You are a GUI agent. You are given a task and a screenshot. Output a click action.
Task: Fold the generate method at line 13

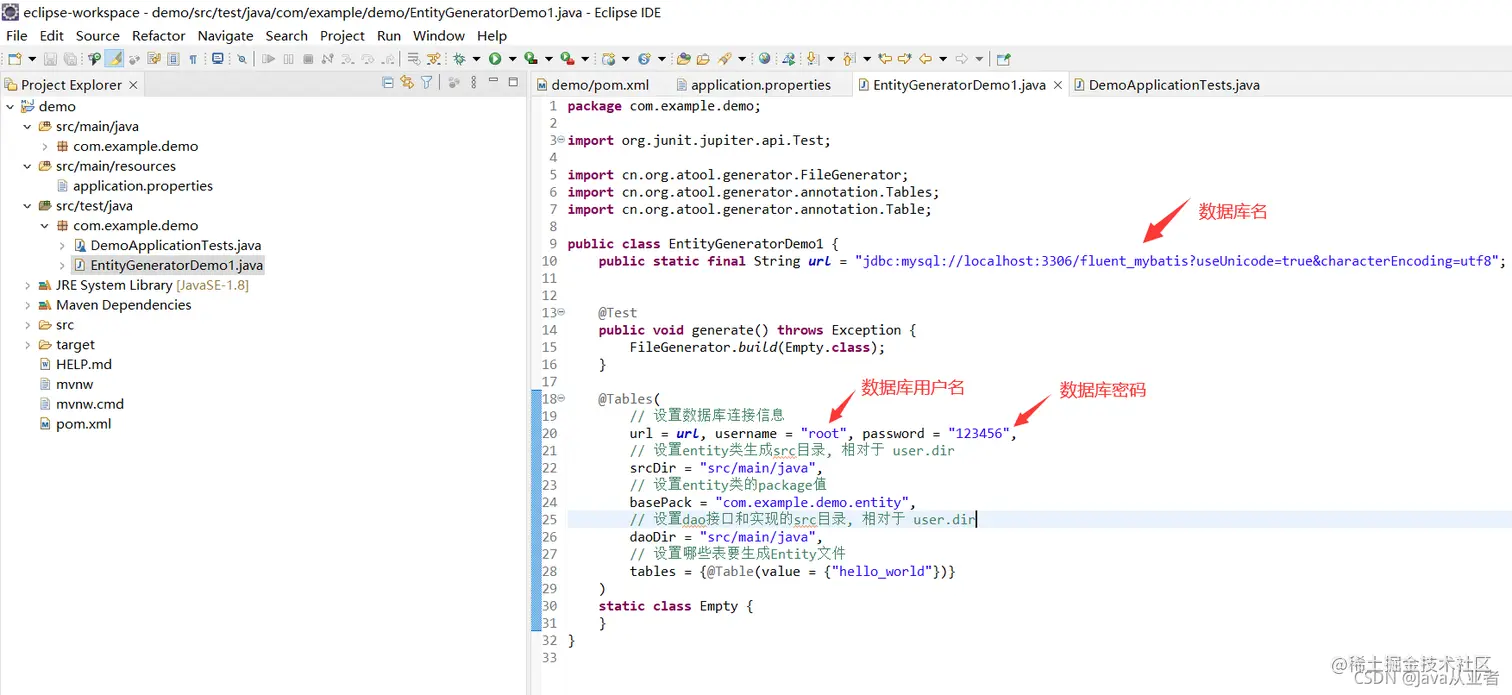(560, 313)
